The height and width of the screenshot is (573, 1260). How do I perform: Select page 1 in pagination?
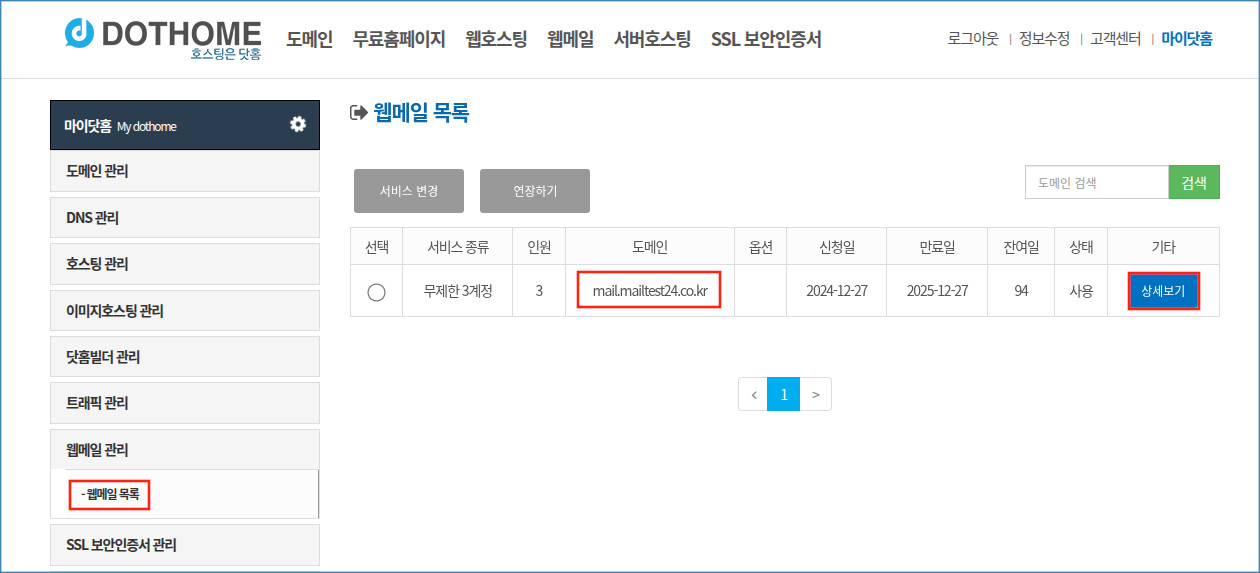784,394
